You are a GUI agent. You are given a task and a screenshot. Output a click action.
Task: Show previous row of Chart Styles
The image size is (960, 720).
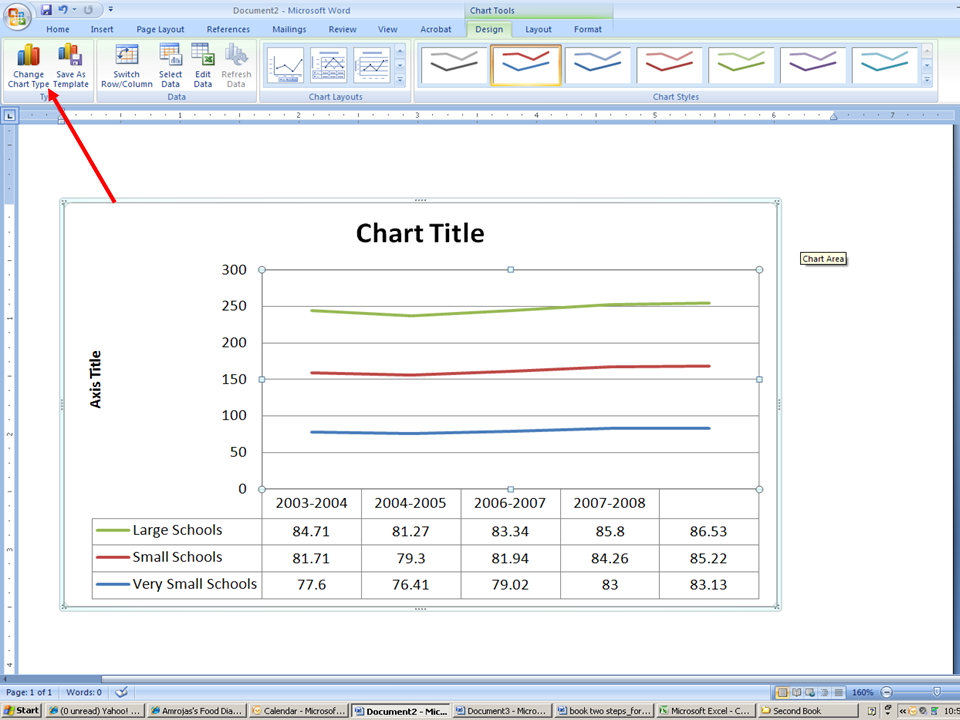[x=927, y=51]
